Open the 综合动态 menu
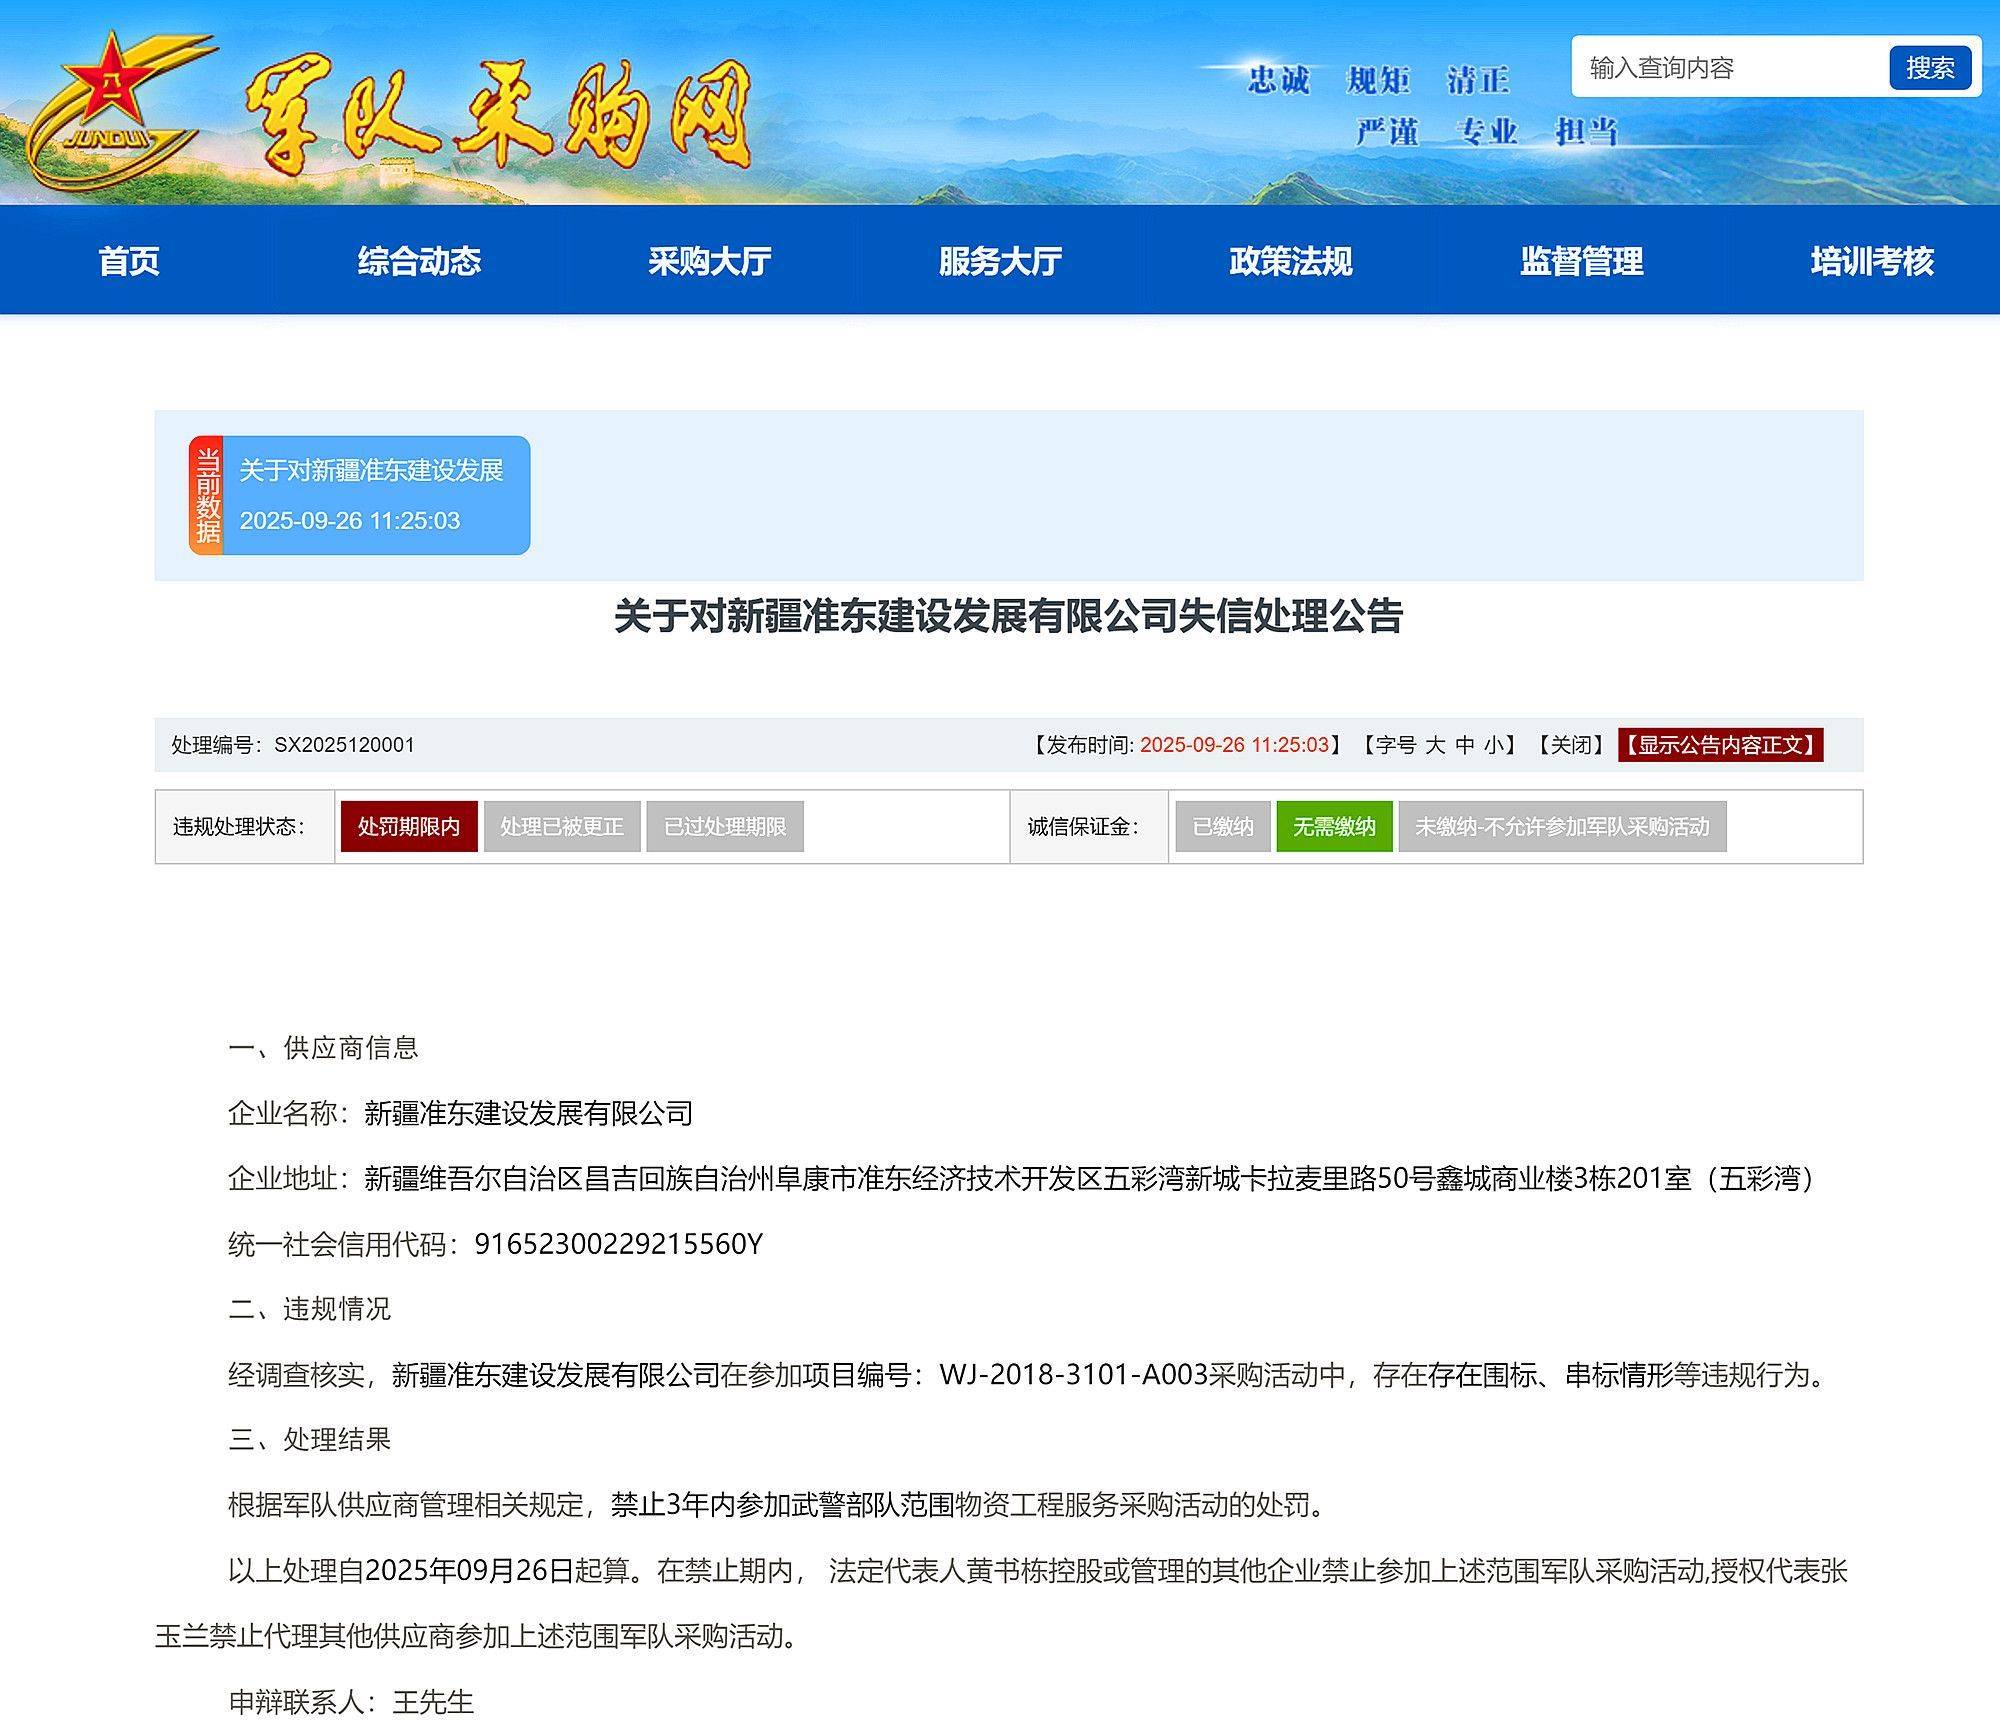Image resolution: width=2000 pixels, height=1731 pixels. pyautogui.click(x=420, y=261)
